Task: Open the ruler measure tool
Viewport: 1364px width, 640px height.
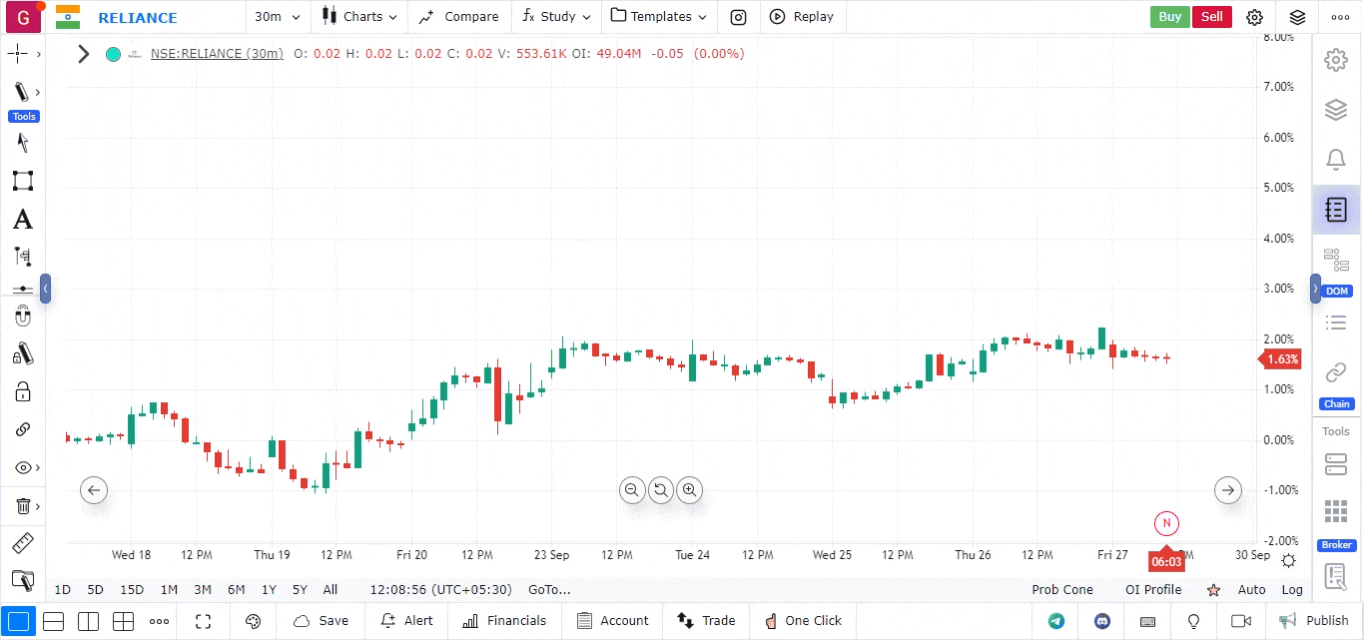Action: pos(22,544)
